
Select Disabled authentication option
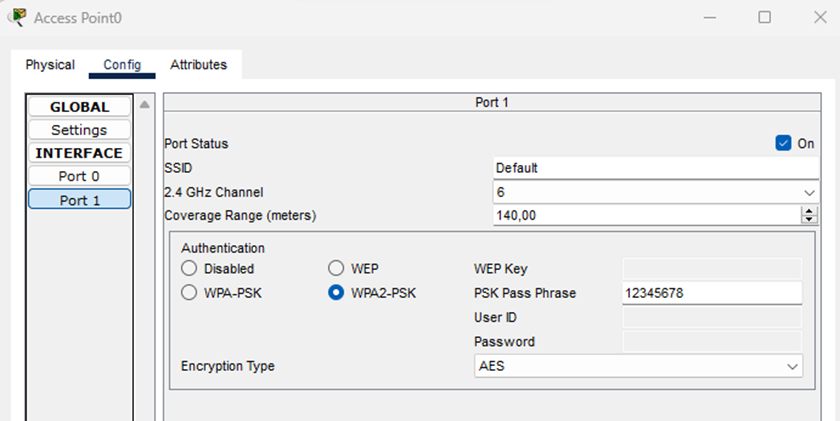click(189, 269)
